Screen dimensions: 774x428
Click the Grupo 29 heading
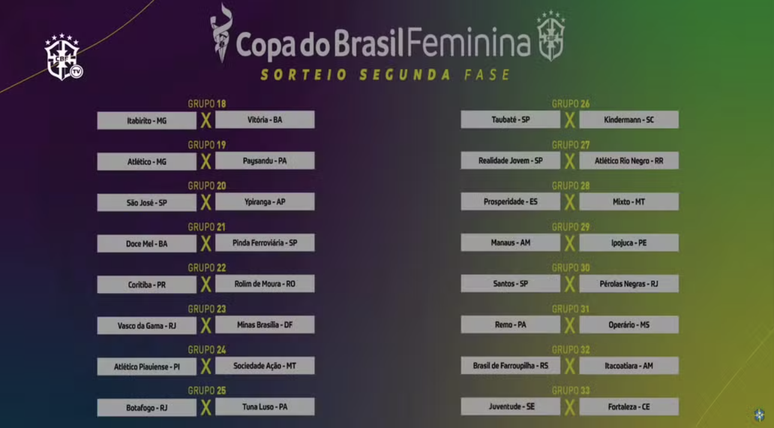pos(571,227)
